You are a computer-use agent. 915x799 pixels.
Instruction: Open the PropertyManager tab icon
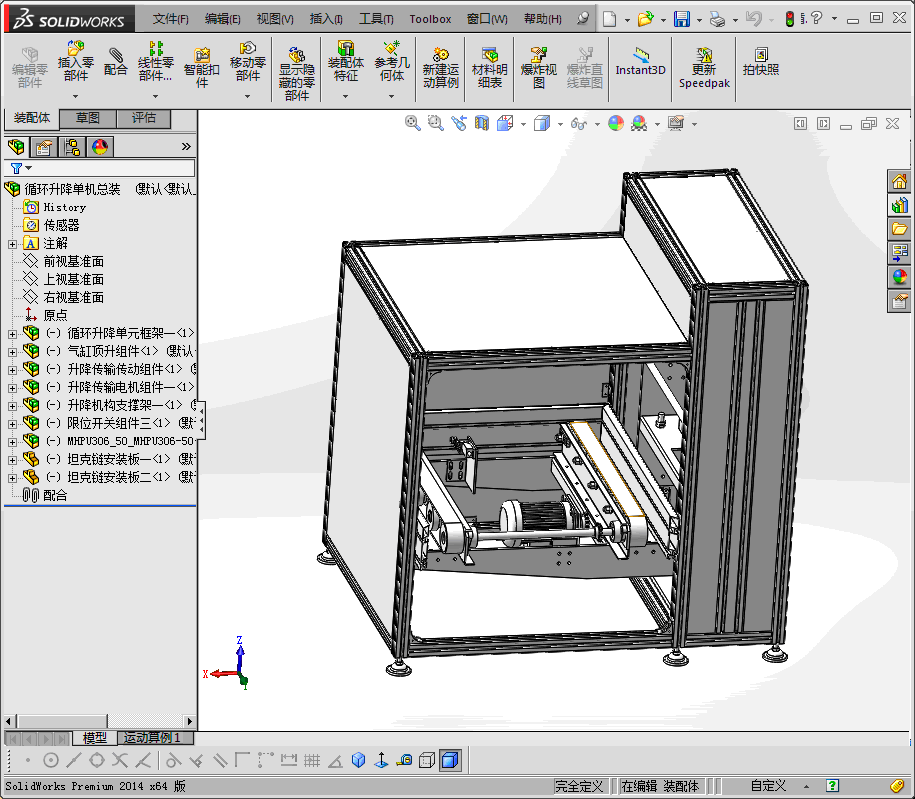coord(44,147)
